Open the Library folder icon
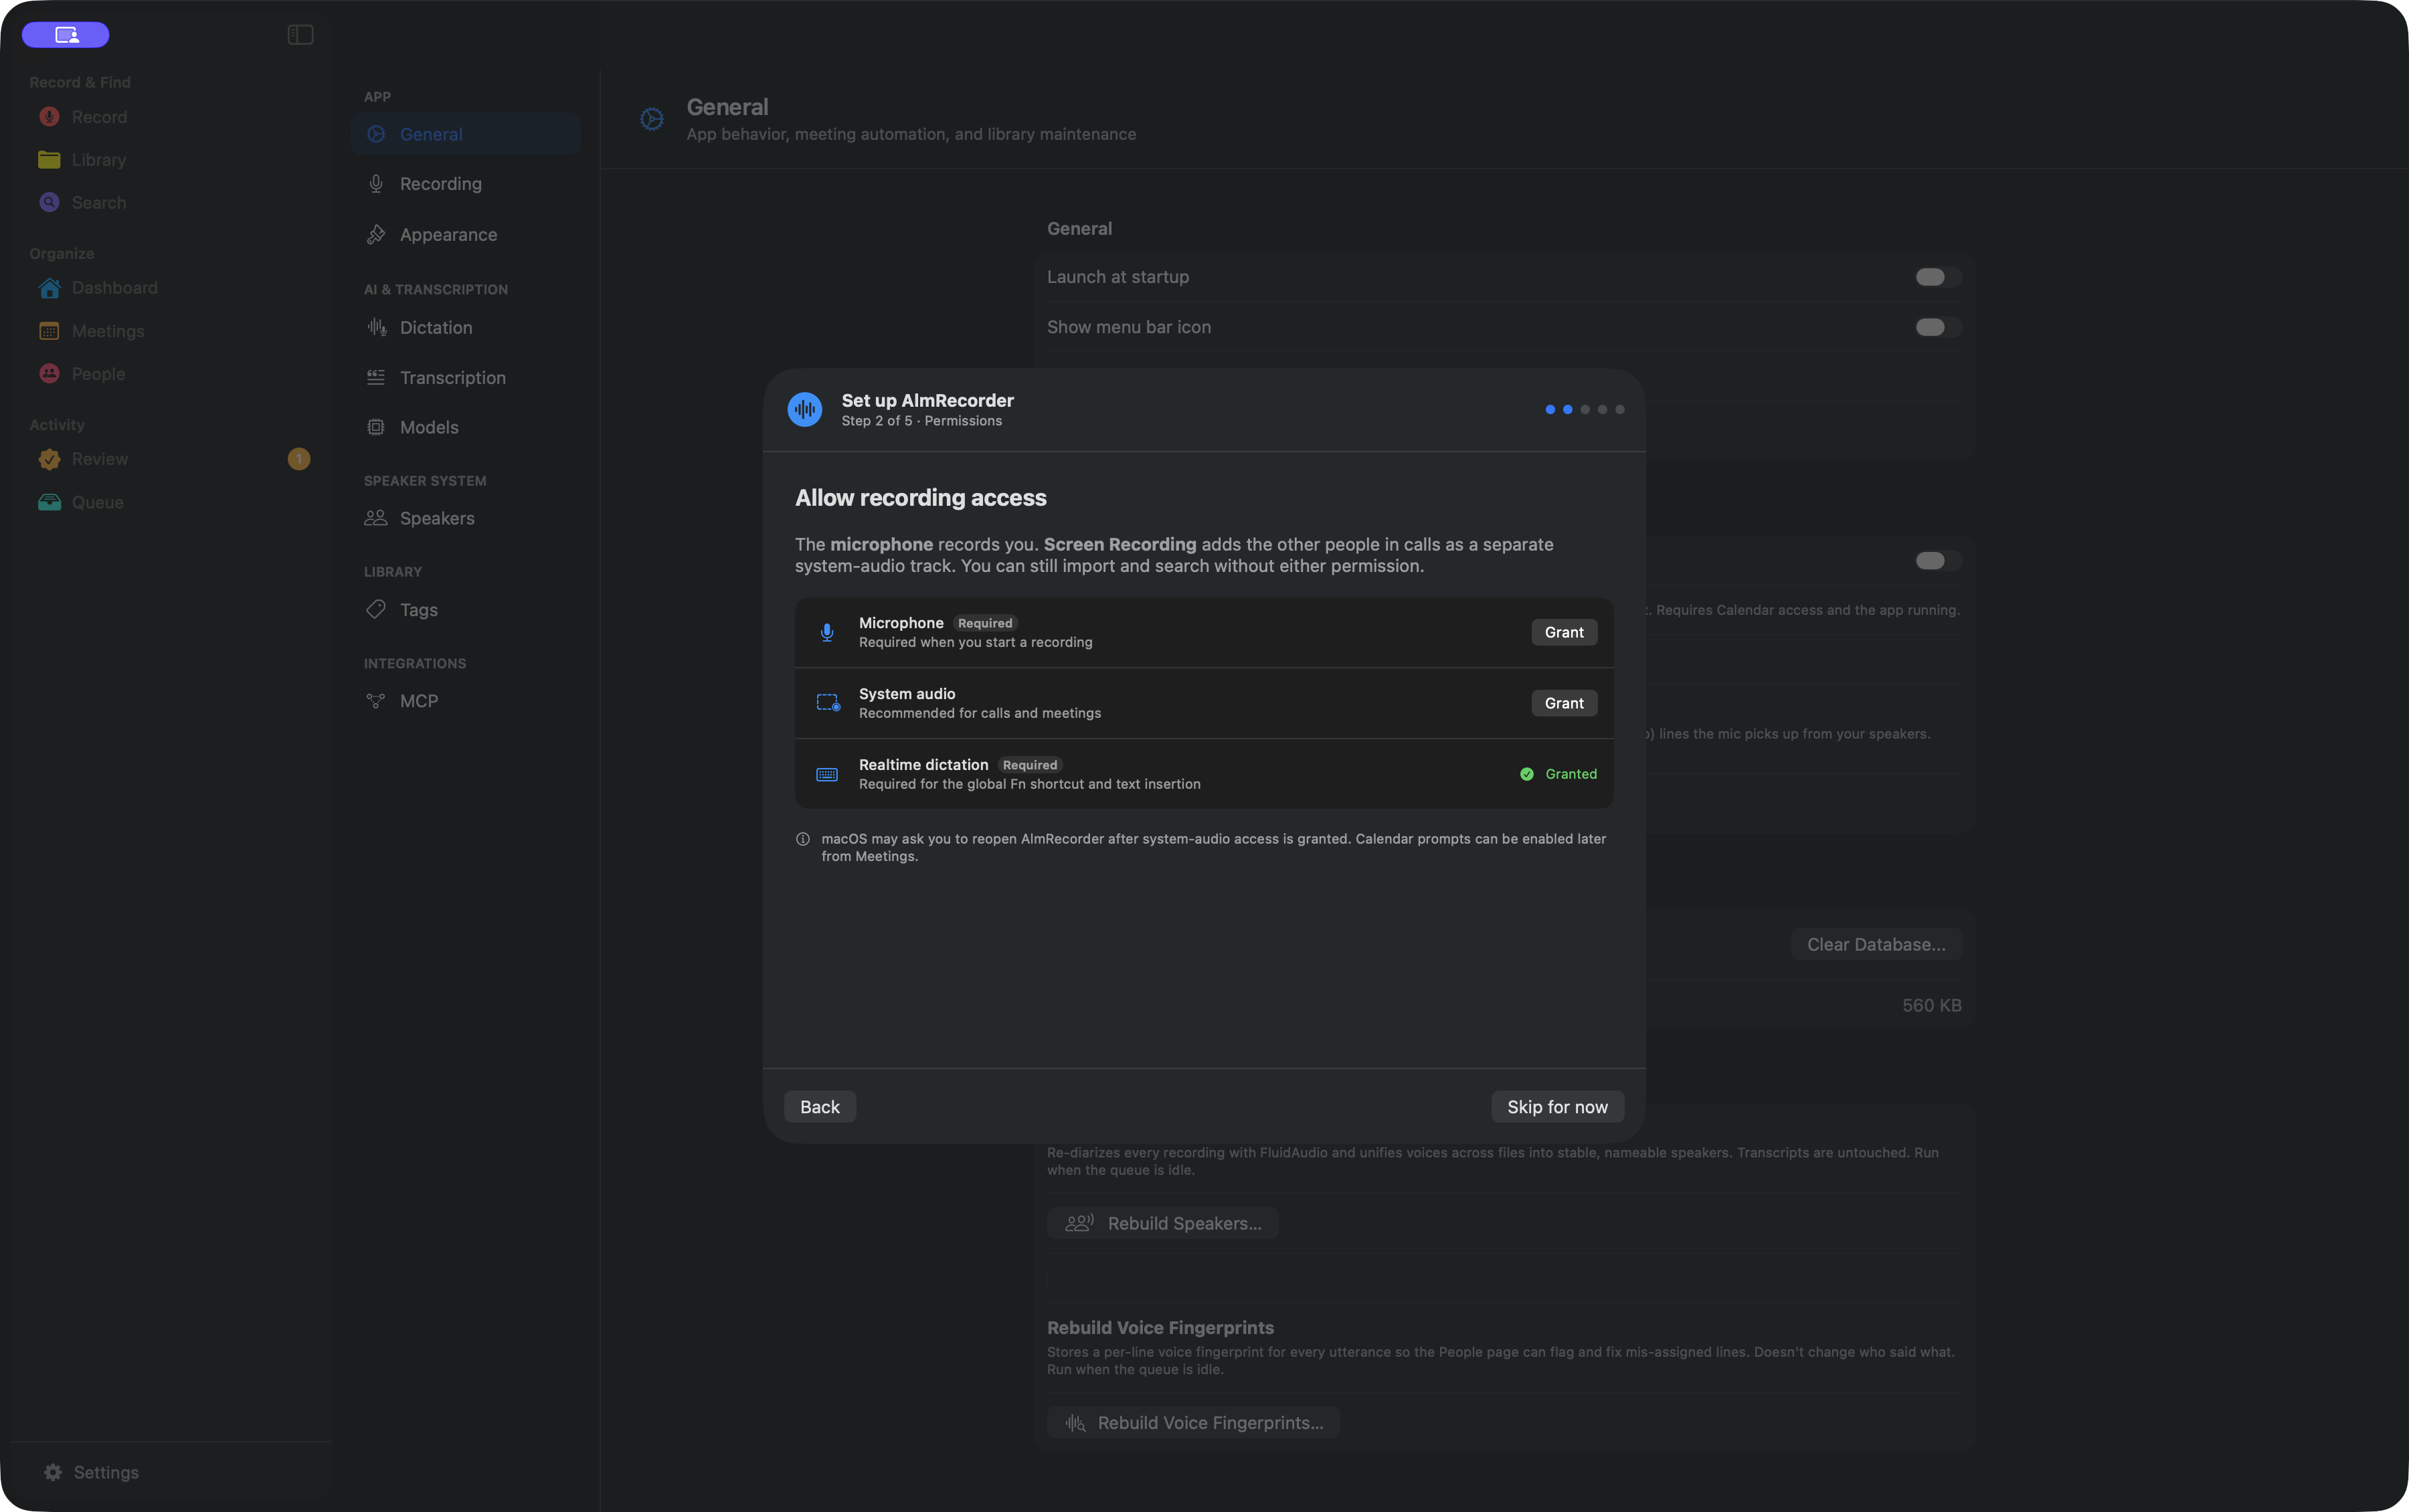The height and width of the screenshot is (1512, 2409). [x=49, y=160]
